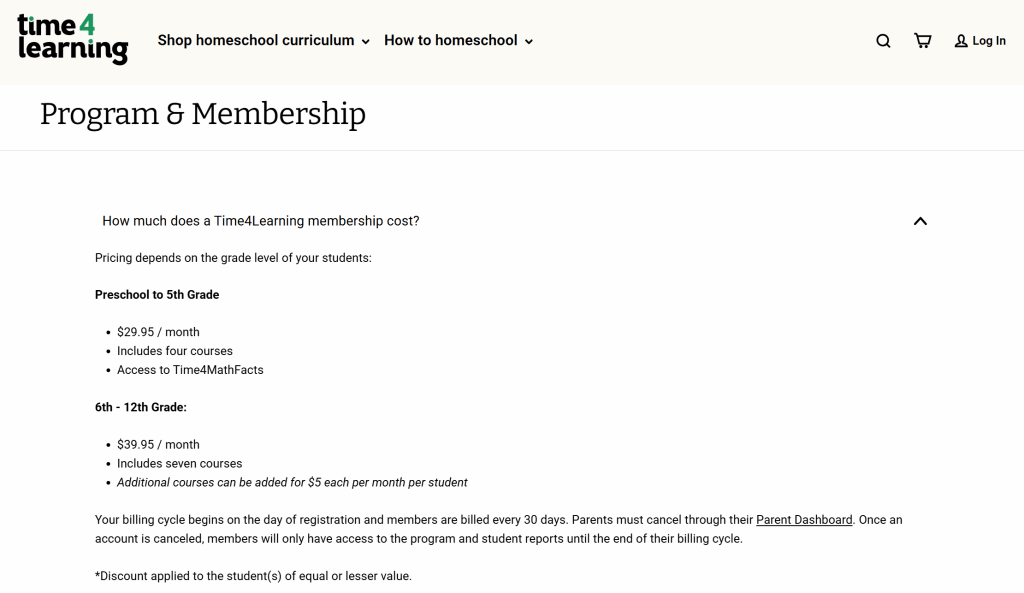Click the Time4Learning logo
The image size is (1024, 593).
click(x=72, y=40)
